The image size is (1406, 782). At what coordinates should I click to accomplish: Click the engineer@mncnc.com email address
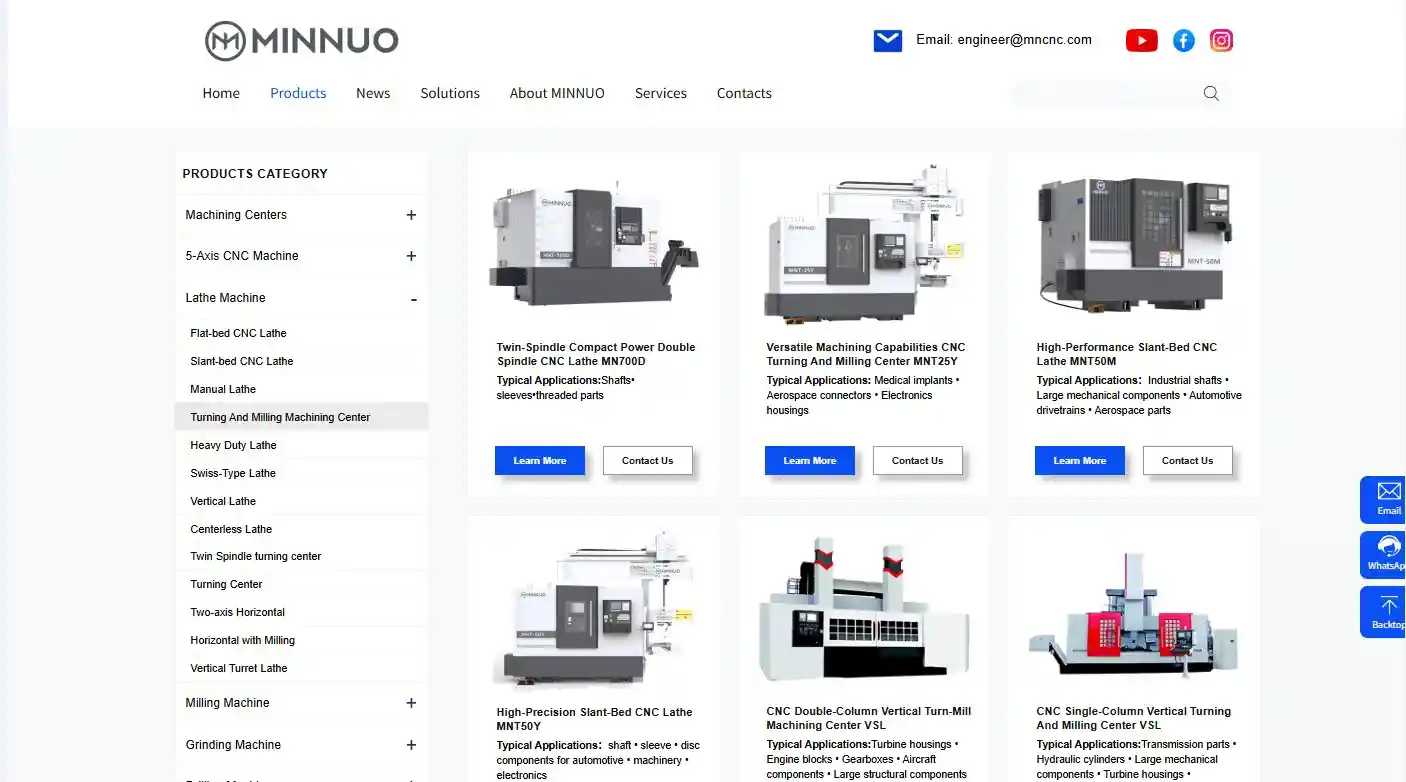pos(1024,40)
